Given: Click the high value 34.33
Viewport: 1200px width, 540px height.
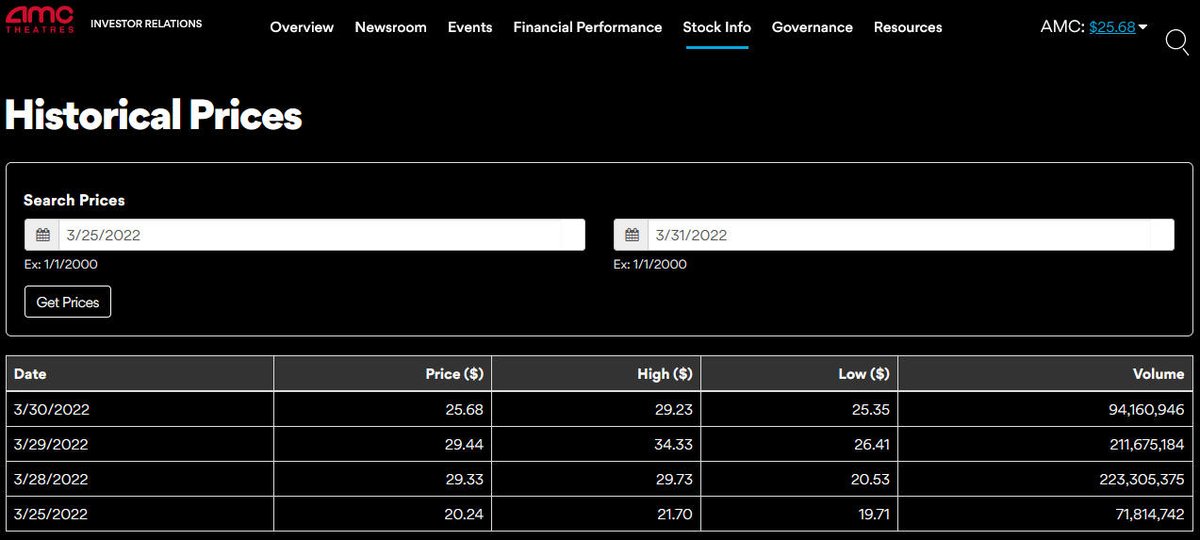Looking at the screenshot, I should (x=673, y=444).
